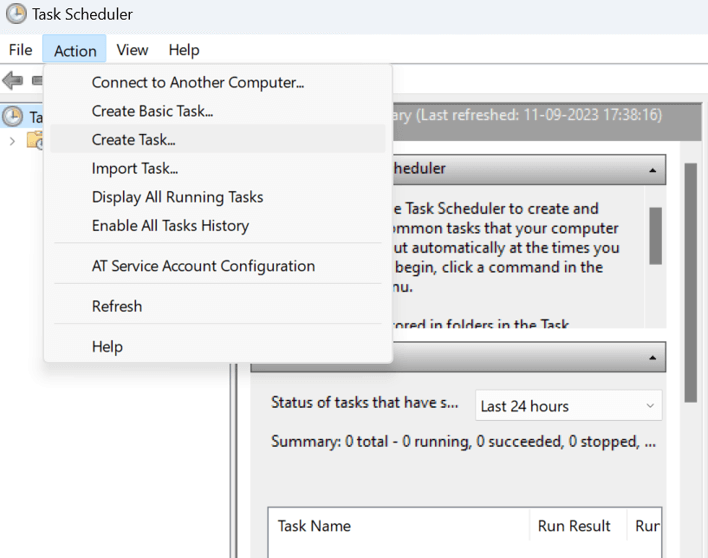Click the overview text inner scrollbar thumb
The height and width of the screenshot is (558, 708).
coord(656,236)
